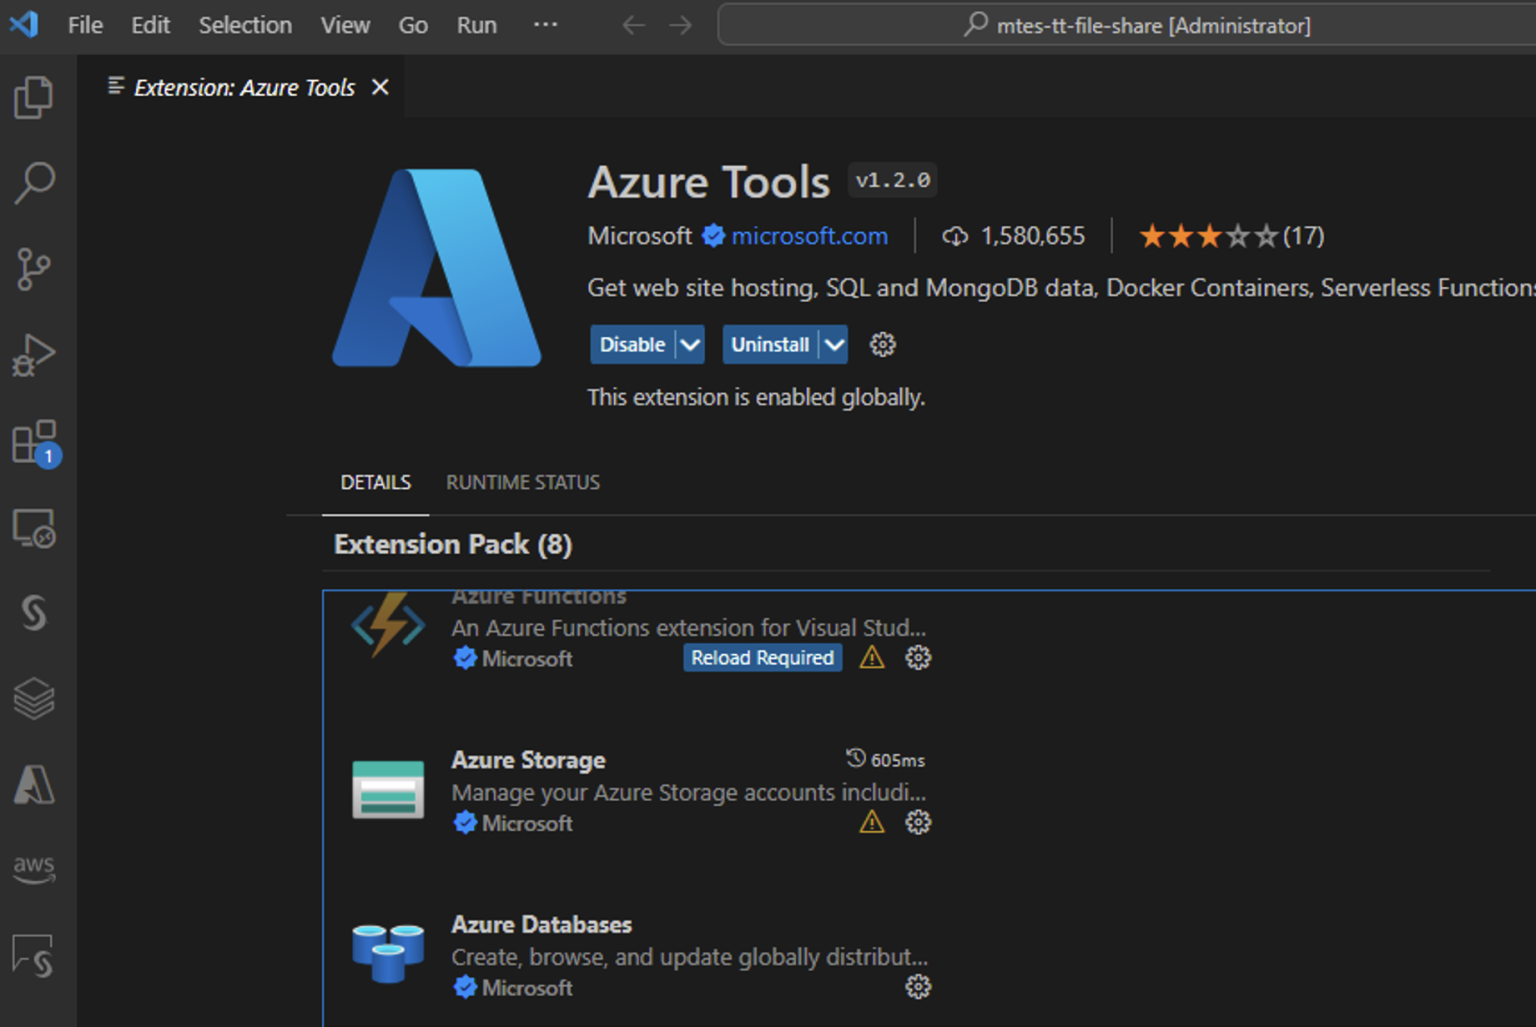
Task: Open gear settings for the Azure Functions entry
Action: coord(917,657)
